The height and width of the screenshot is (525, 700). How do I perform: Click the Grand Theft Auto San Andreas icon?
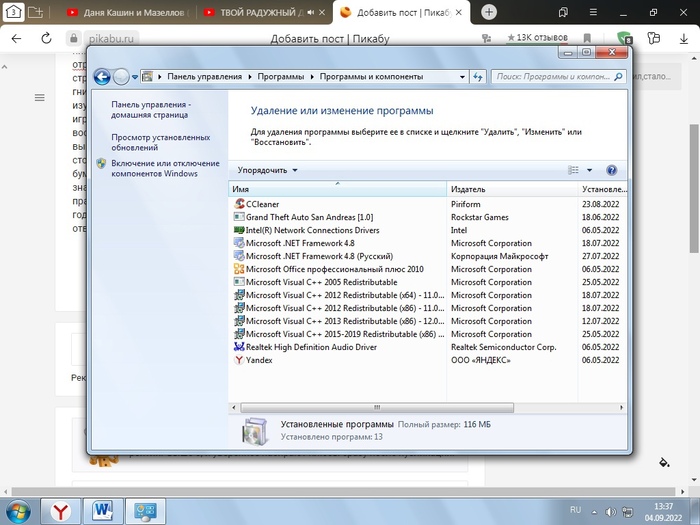point(239,217)
